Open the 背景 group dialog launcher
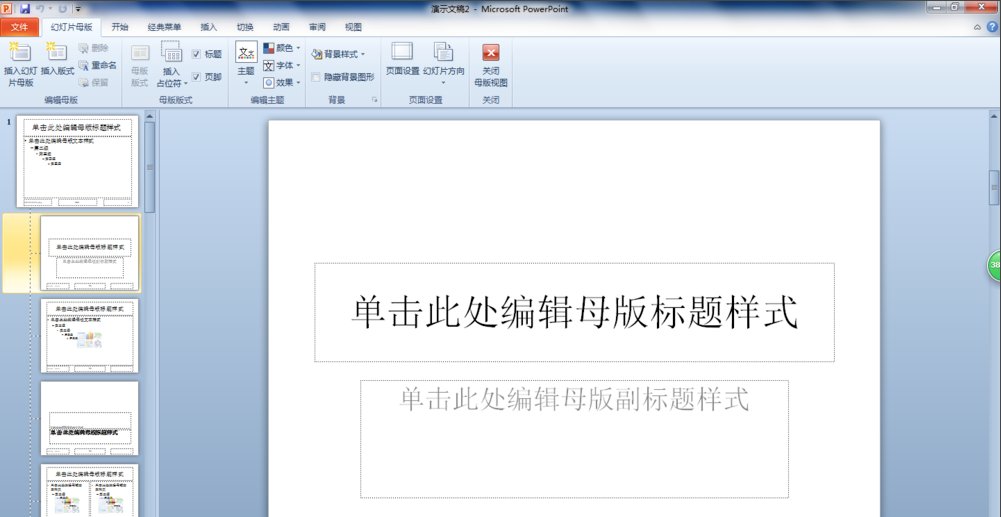The width and height of the screenshot is (1001, 517). tap(375, 100)
